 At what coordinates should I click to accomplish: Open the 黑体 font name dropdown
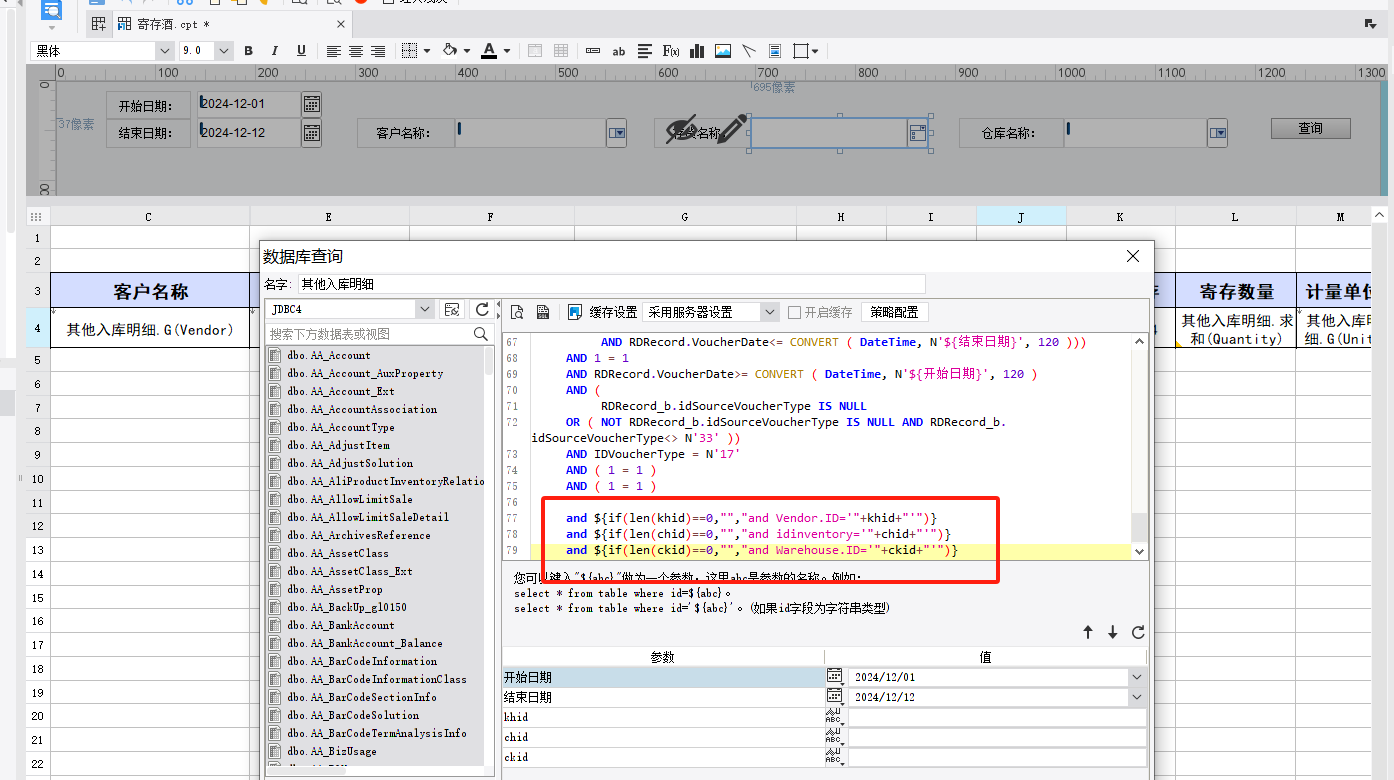164,51
